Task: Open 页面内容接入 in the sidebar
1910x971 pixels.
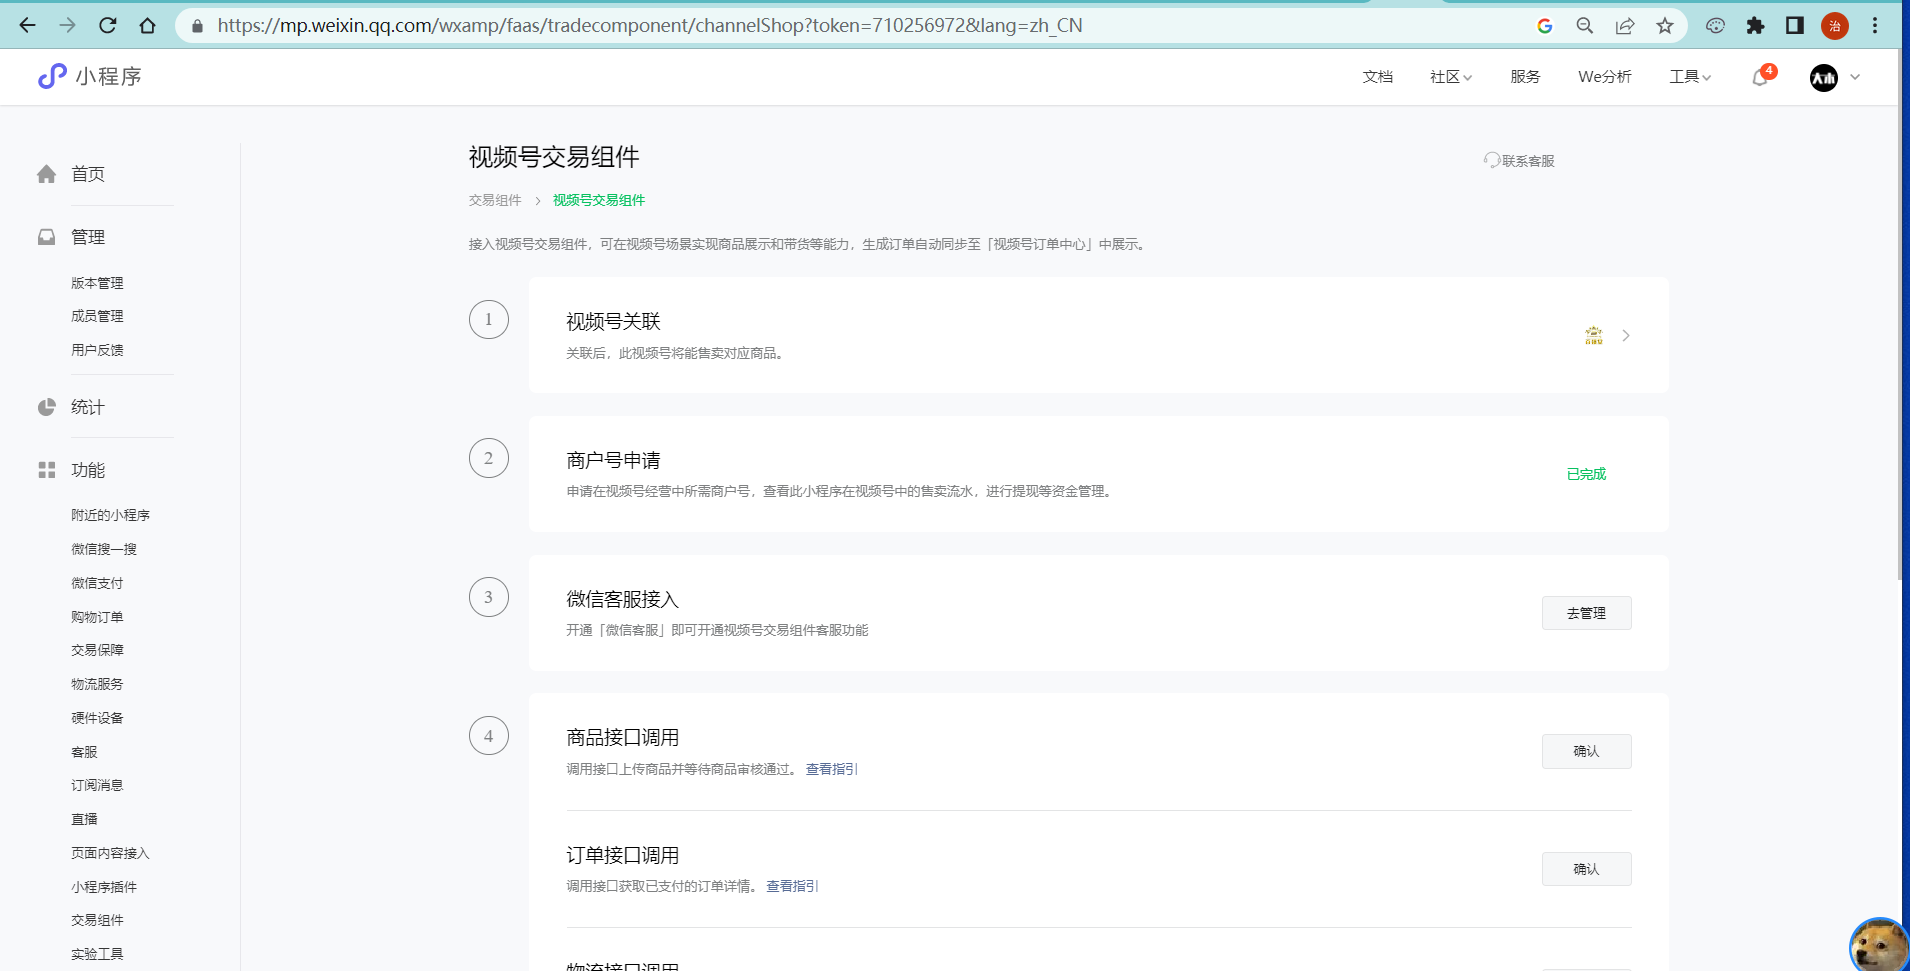Action: tap(110, 853)
